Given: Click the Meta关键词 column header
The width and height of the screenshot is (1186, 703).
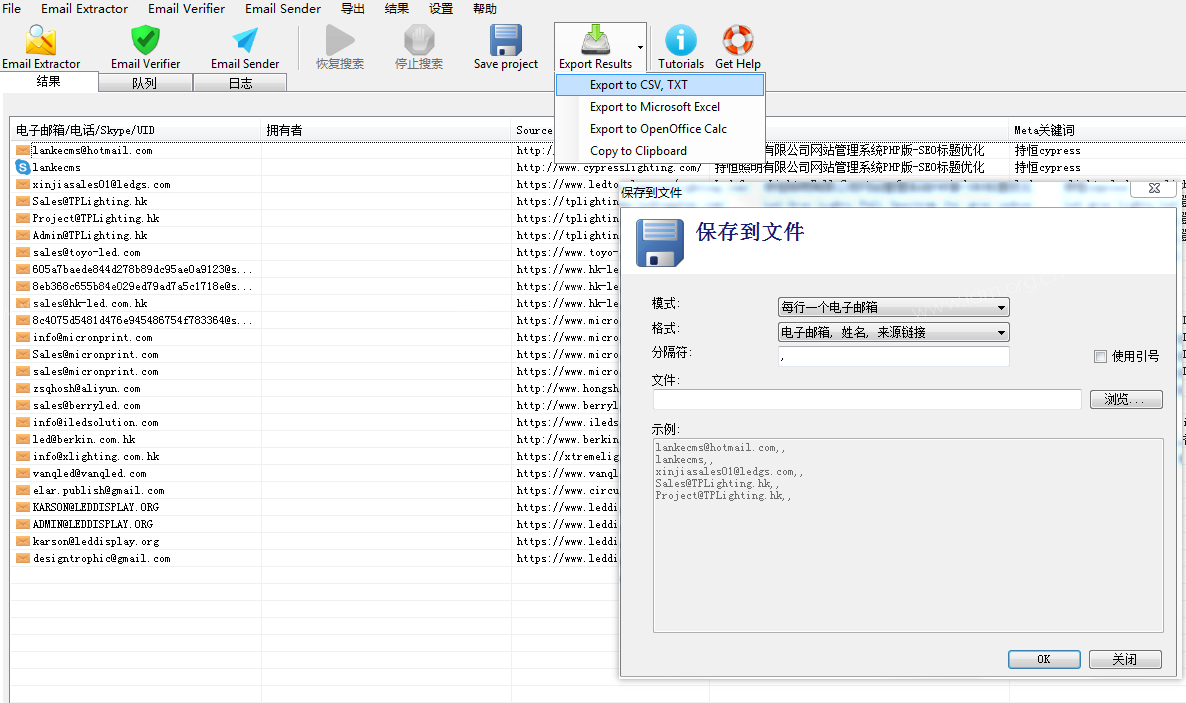Looking at the screenshot, I should pos(1097,130).
